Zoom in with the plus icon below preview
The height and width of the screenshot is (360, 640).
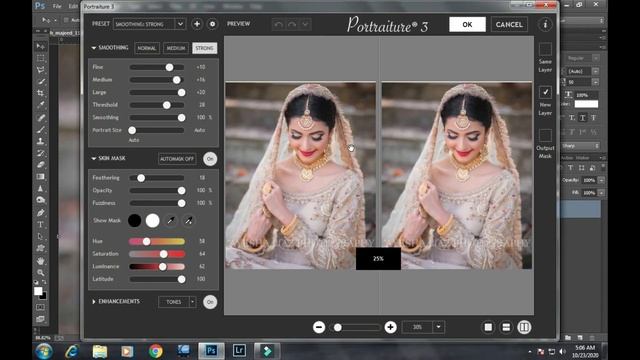coord(391,327)
